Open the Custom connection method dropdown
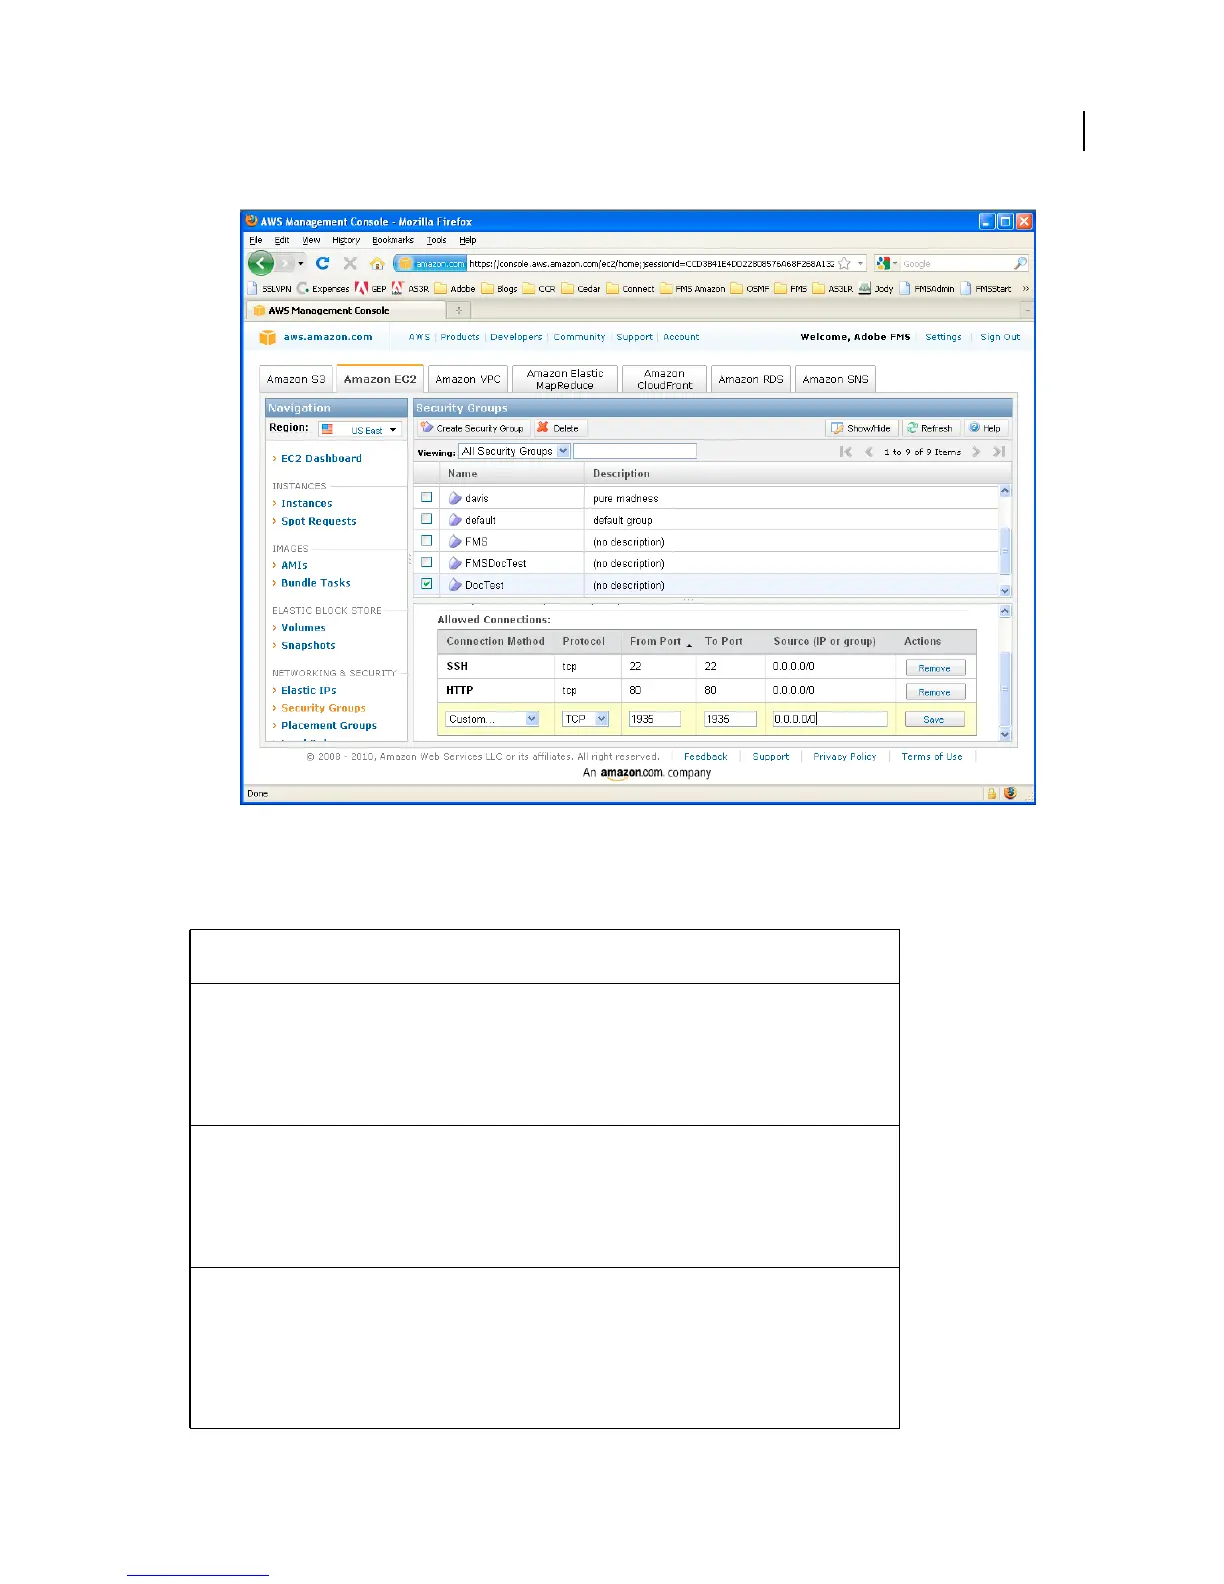The image size is (1224, 1584). (492, 719)
